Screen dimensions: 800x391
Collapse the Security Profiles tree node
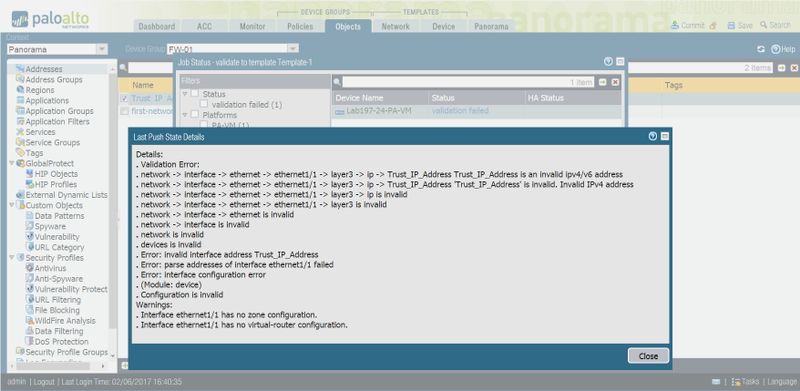pos(12,258)
